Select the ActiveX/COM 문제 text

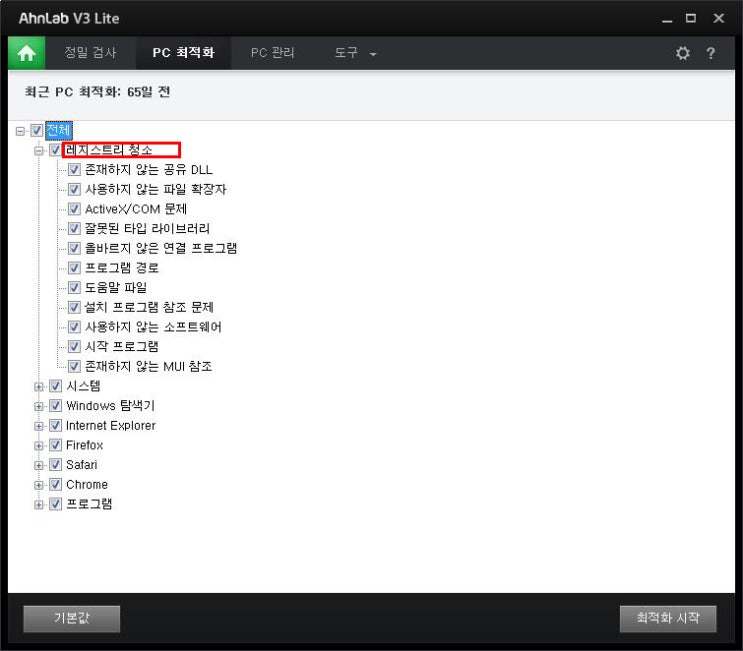(x=136, y=209)
